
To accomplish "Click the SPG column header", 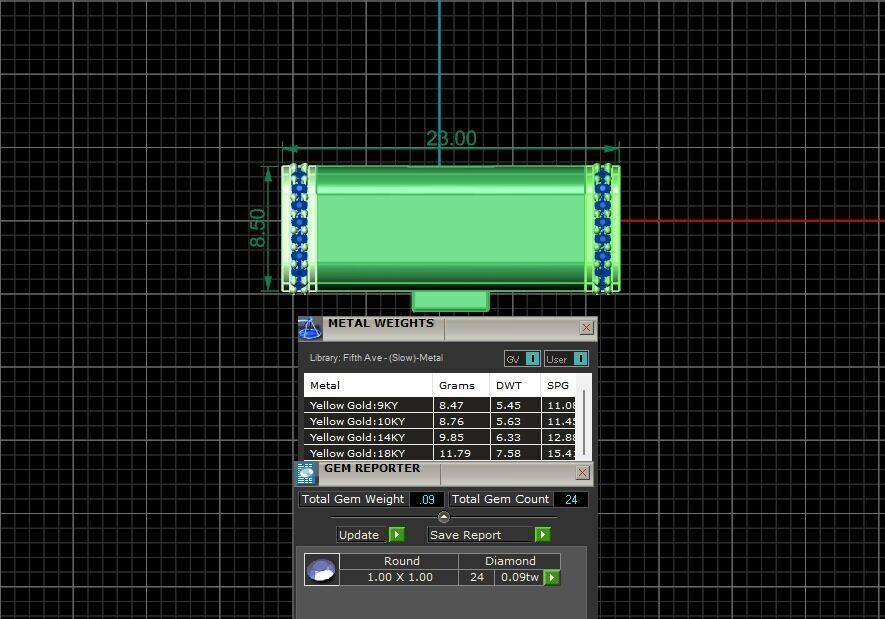I will [559, 385].
